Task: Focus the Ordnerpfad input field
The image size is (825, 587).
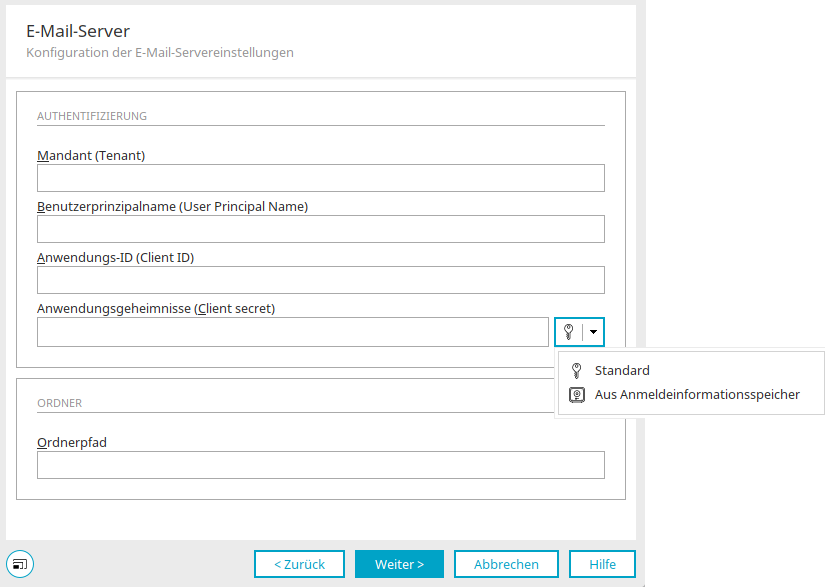Action: (320, 465)
